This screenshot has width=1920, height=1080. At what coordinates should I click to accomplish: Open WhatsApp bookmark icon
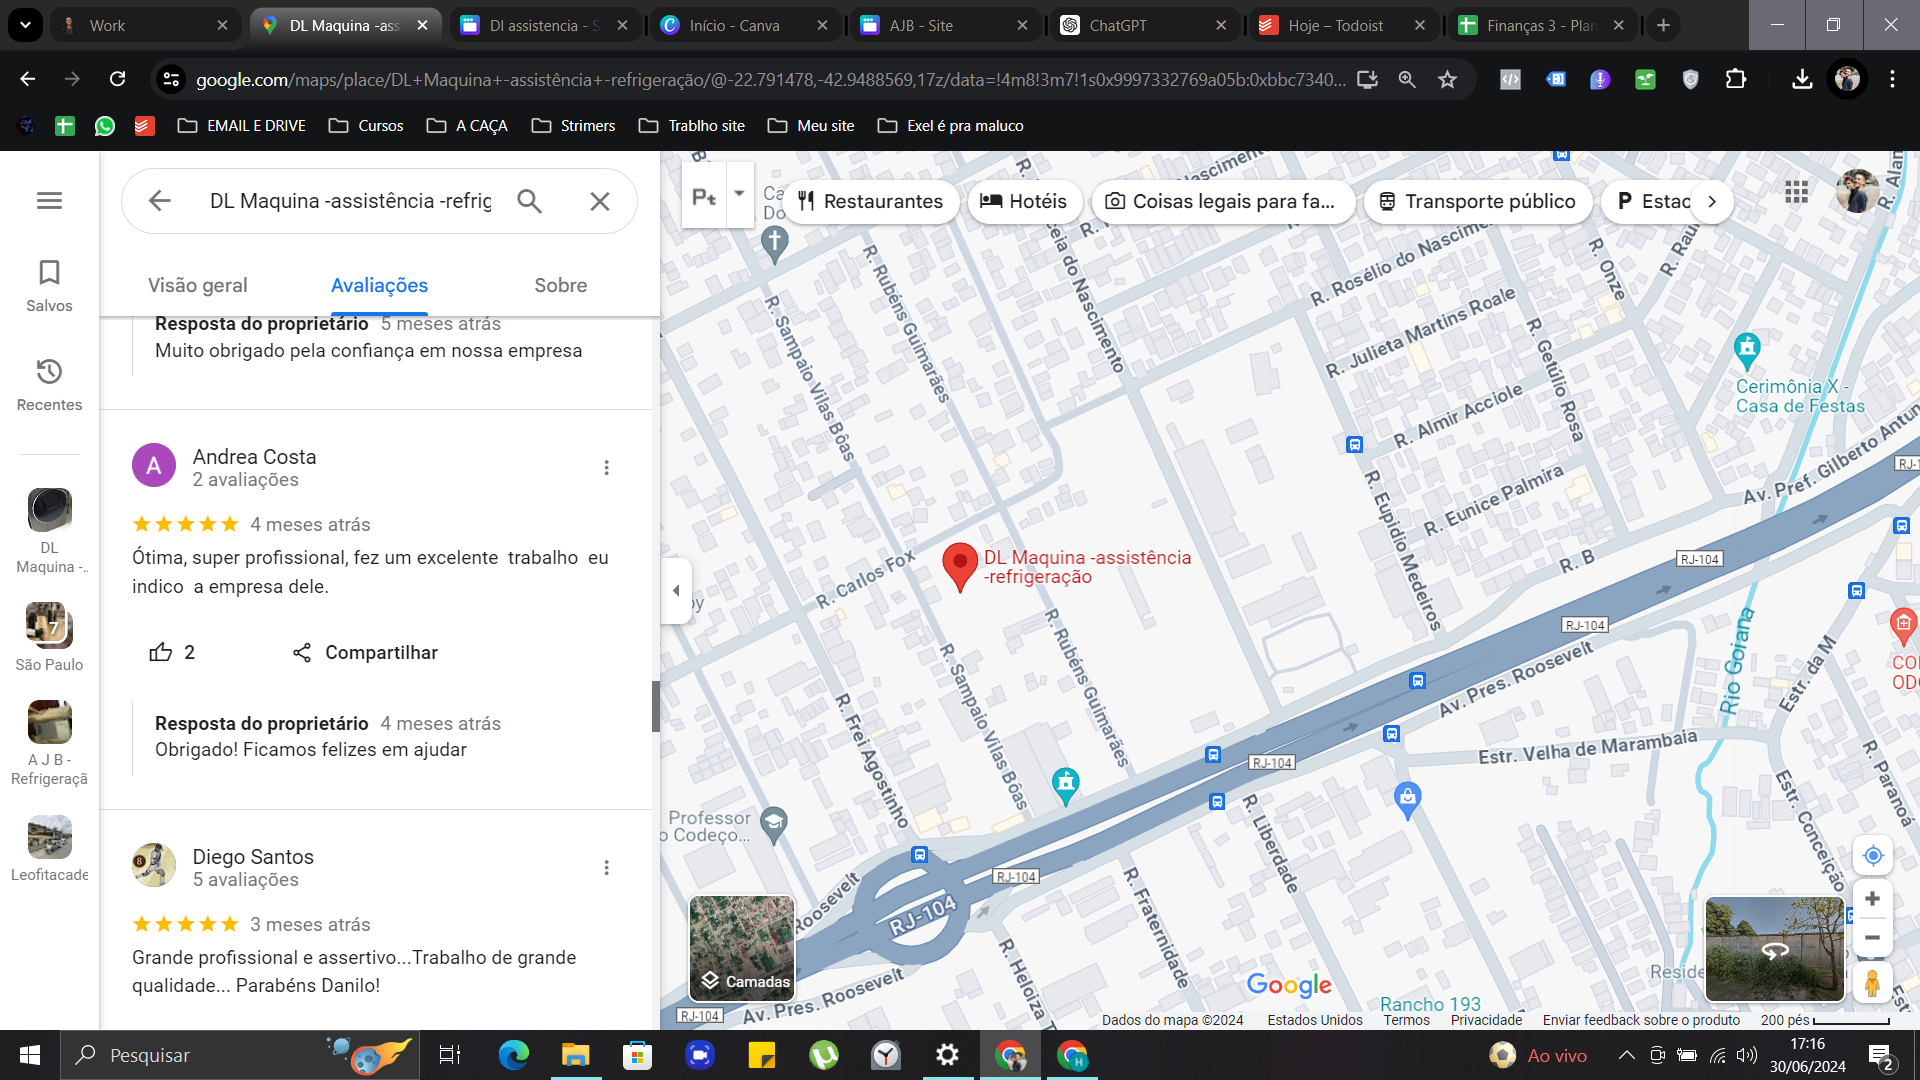105,126
